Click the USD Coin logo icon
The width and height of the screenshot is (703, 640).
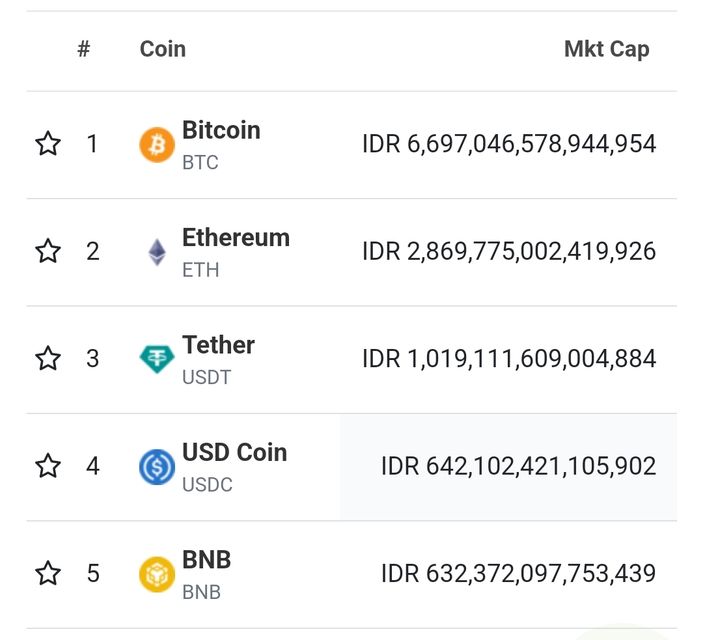157,467
